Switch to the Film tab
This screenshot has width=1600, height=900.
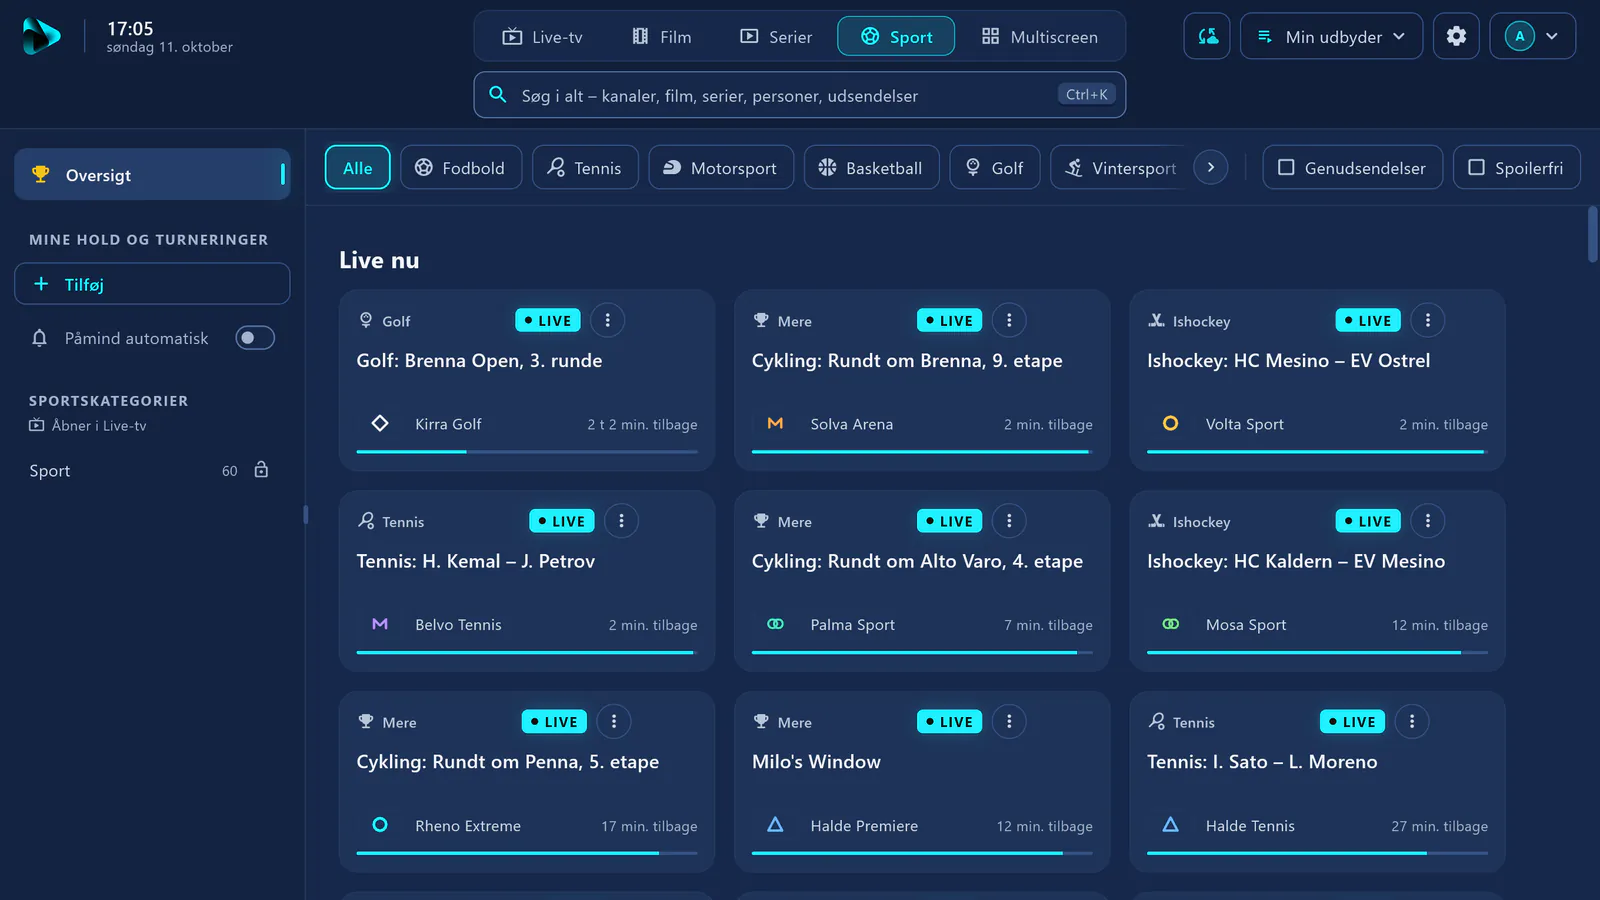[x=662, y=36]
